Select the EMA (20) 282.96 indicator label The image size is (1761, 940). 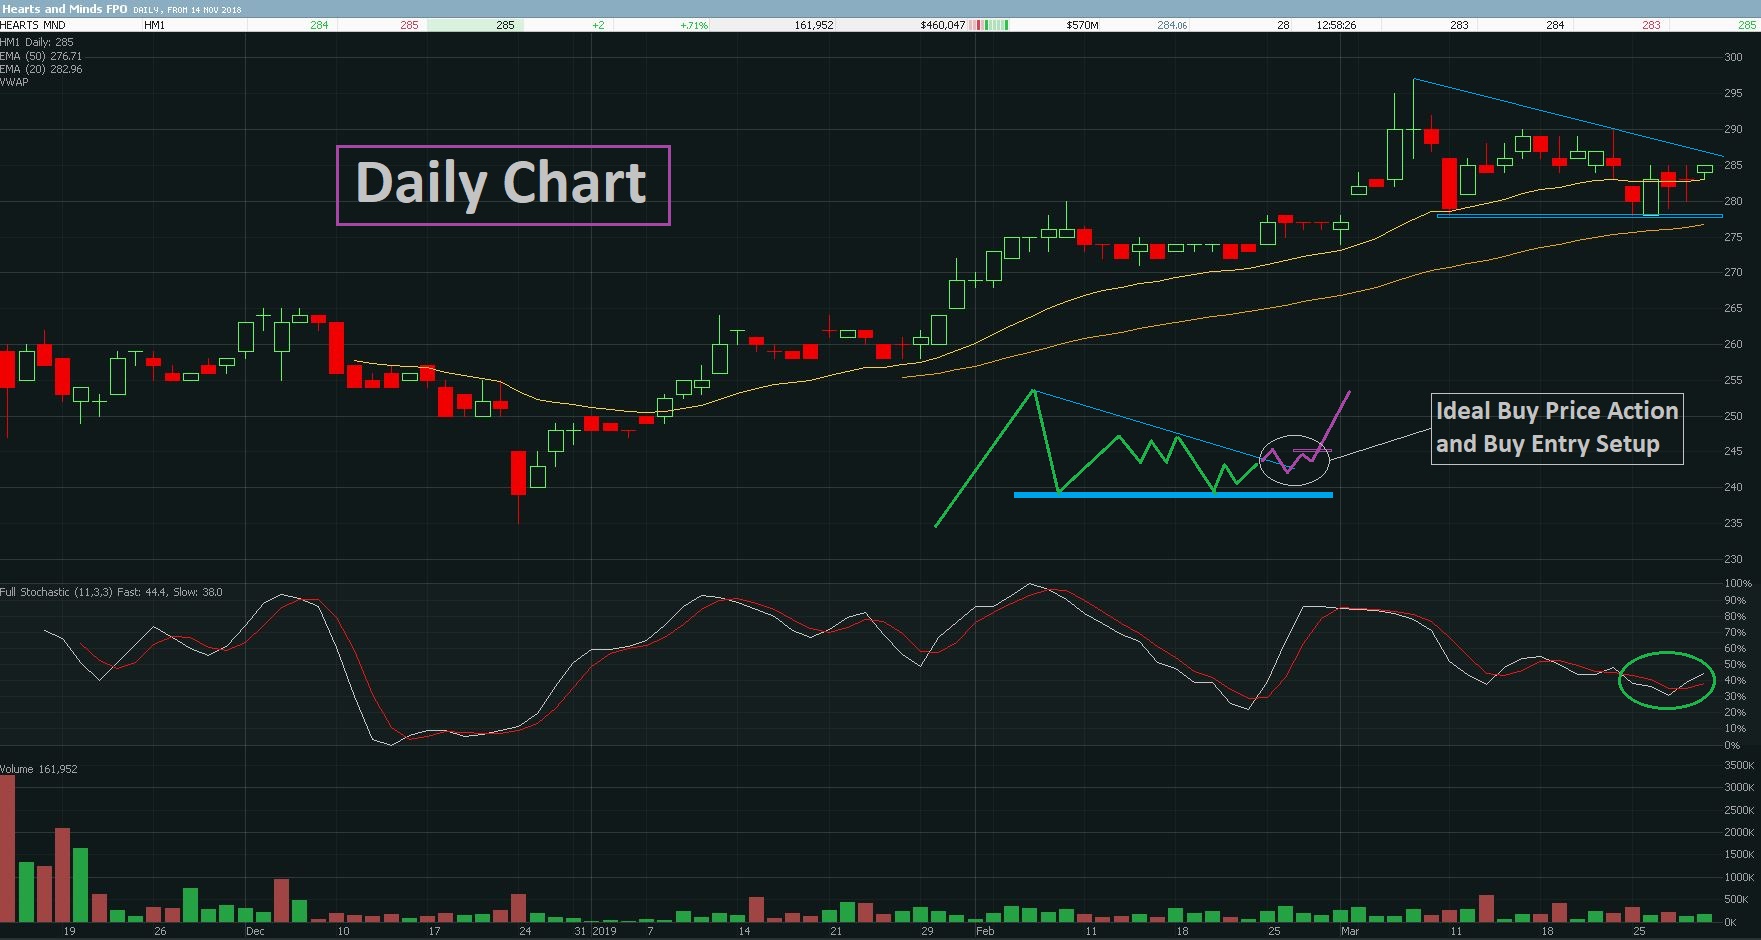click(x=41, y=69)
